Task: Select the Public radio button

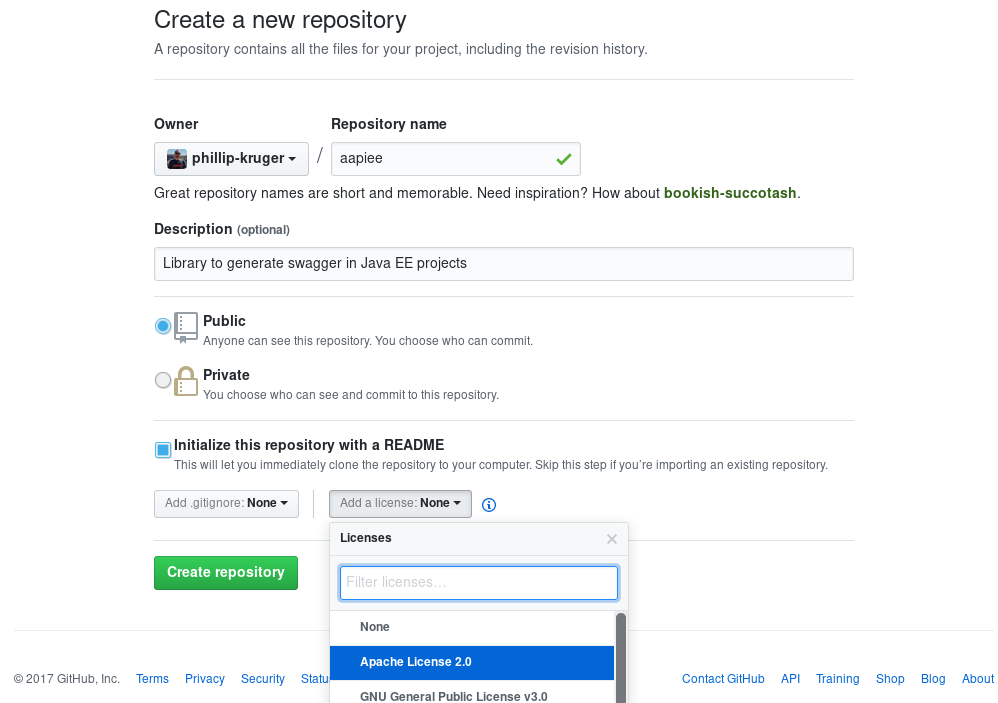Action: pos(163,326)
